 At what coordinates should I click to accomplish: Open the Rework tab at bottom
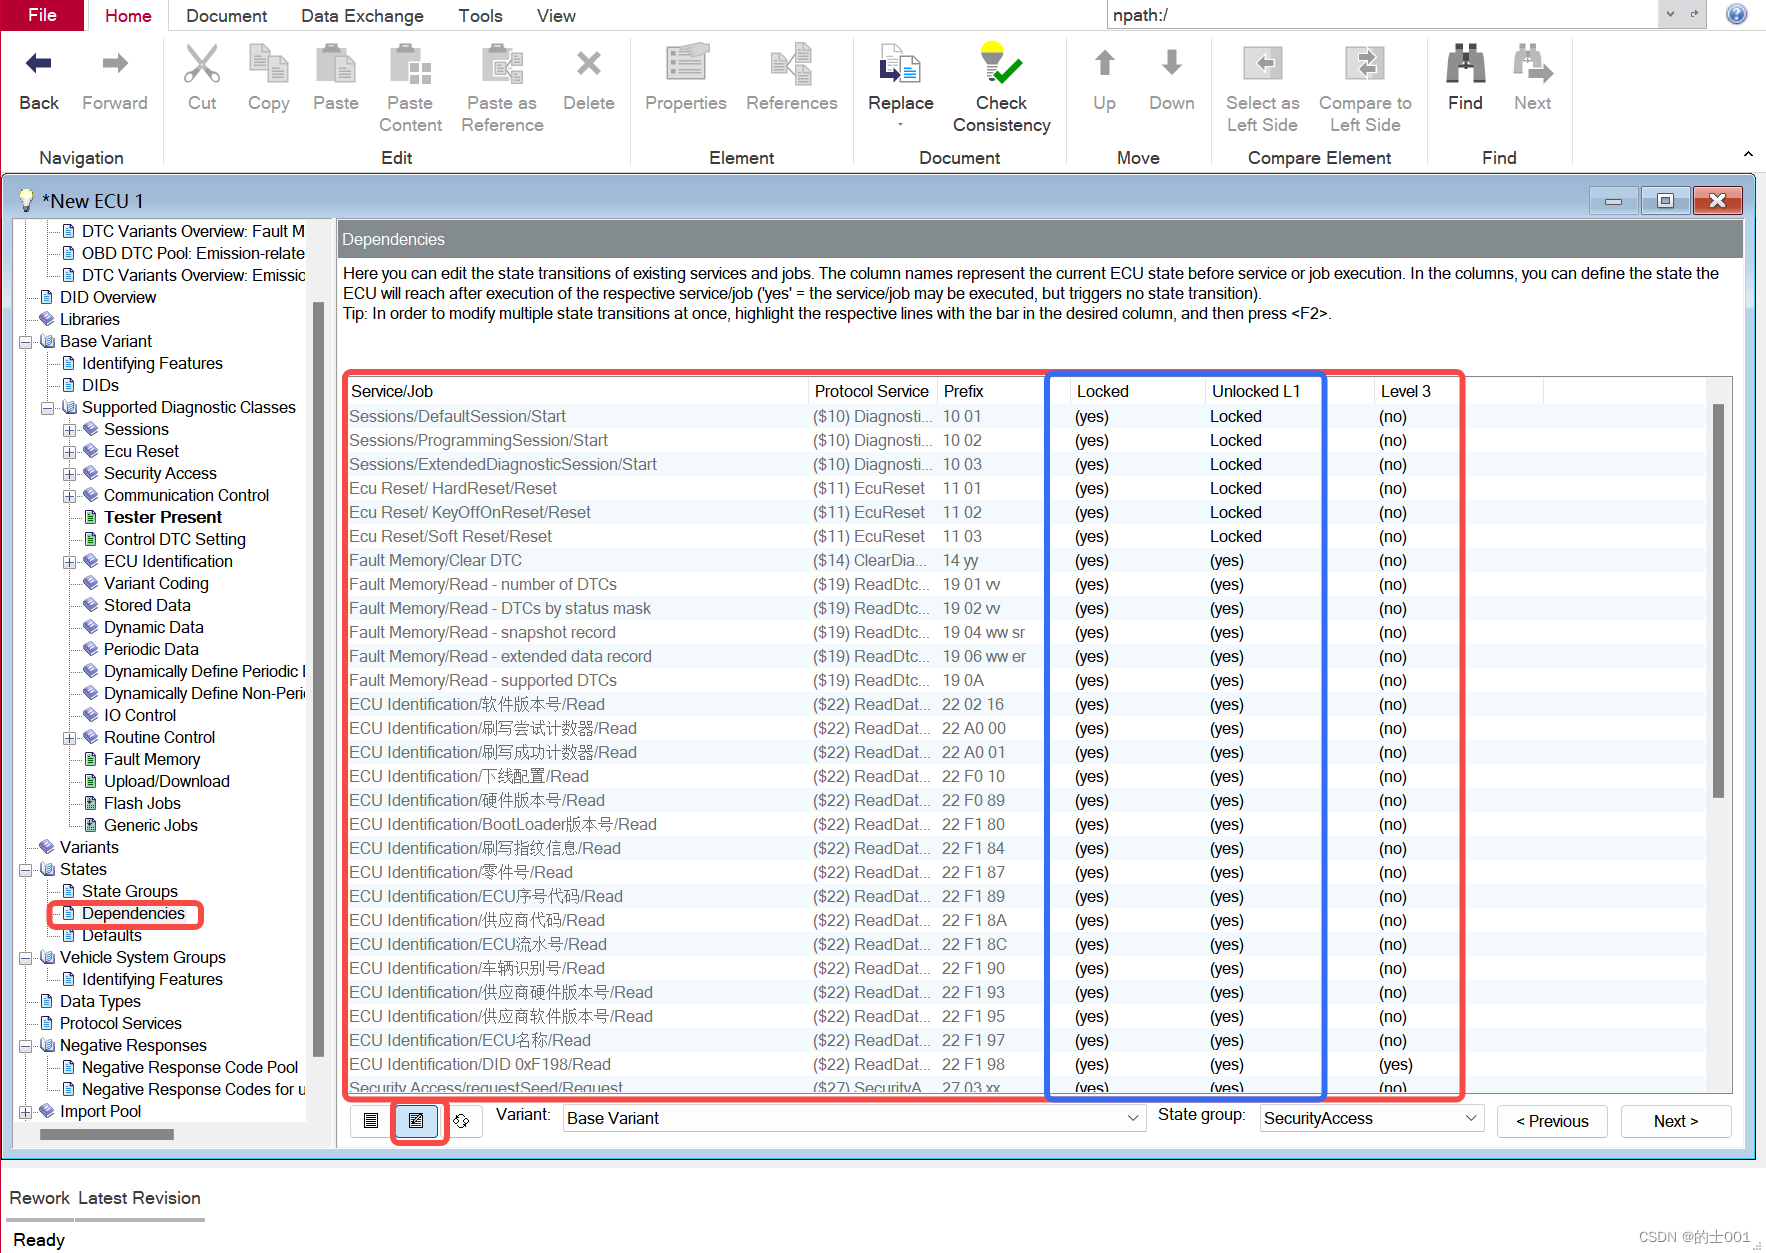tap(40, 1198)
